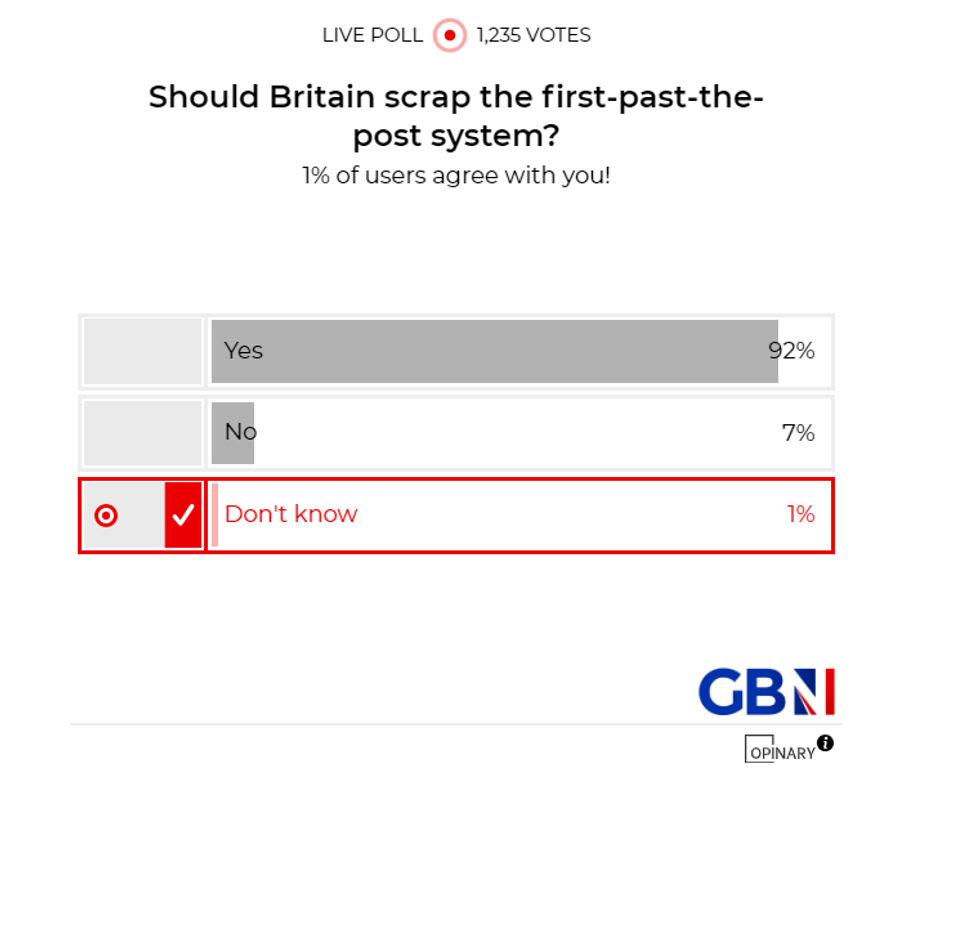Click the red target icon beside Don't know
Viewport: 980px width, 925px height.
105,515
